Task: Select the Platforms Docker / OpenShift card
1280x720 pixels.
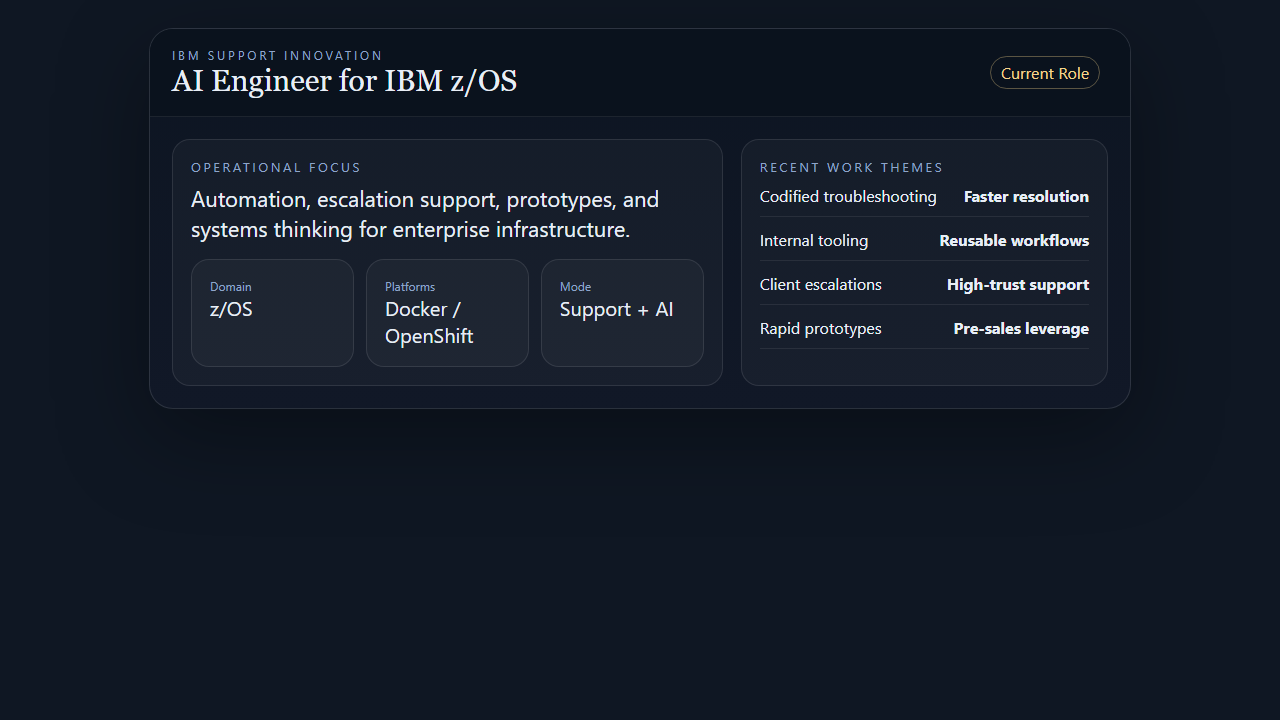Action: pos(447,312)
